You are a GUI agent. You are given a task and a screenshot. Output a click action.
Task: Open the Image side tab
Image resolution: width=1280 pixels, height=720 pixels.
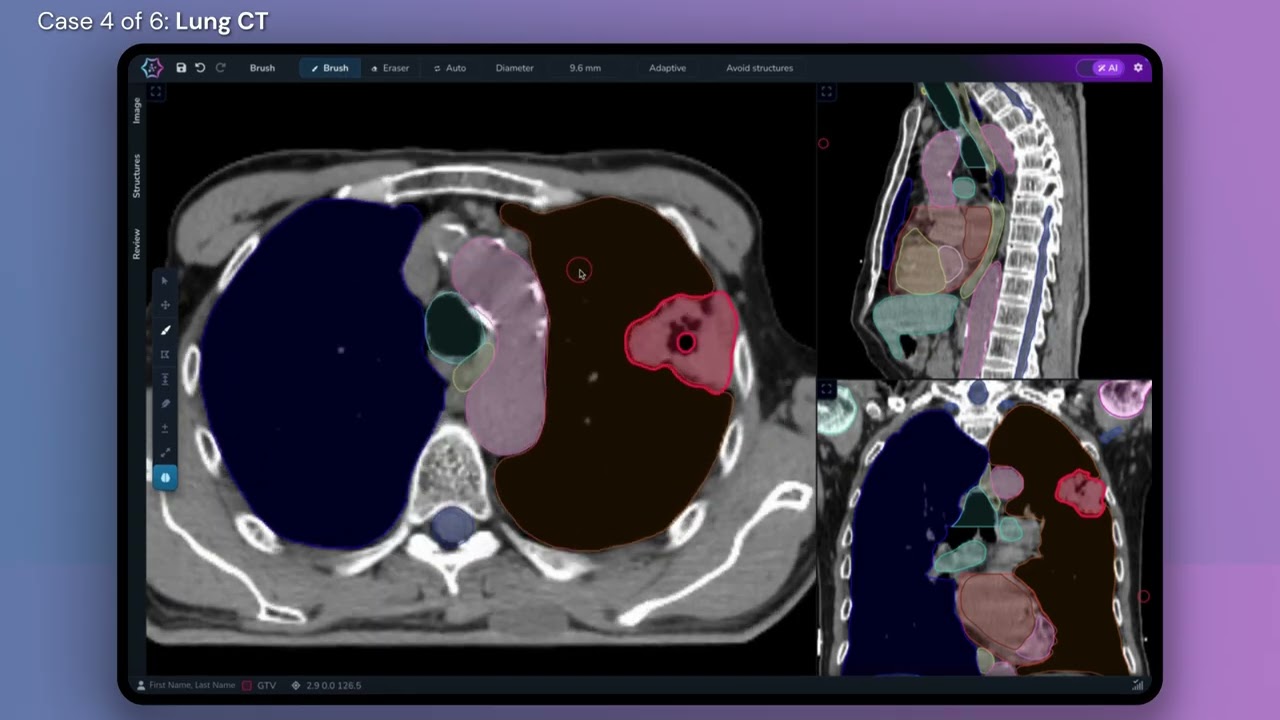click(x=137, y=110)
